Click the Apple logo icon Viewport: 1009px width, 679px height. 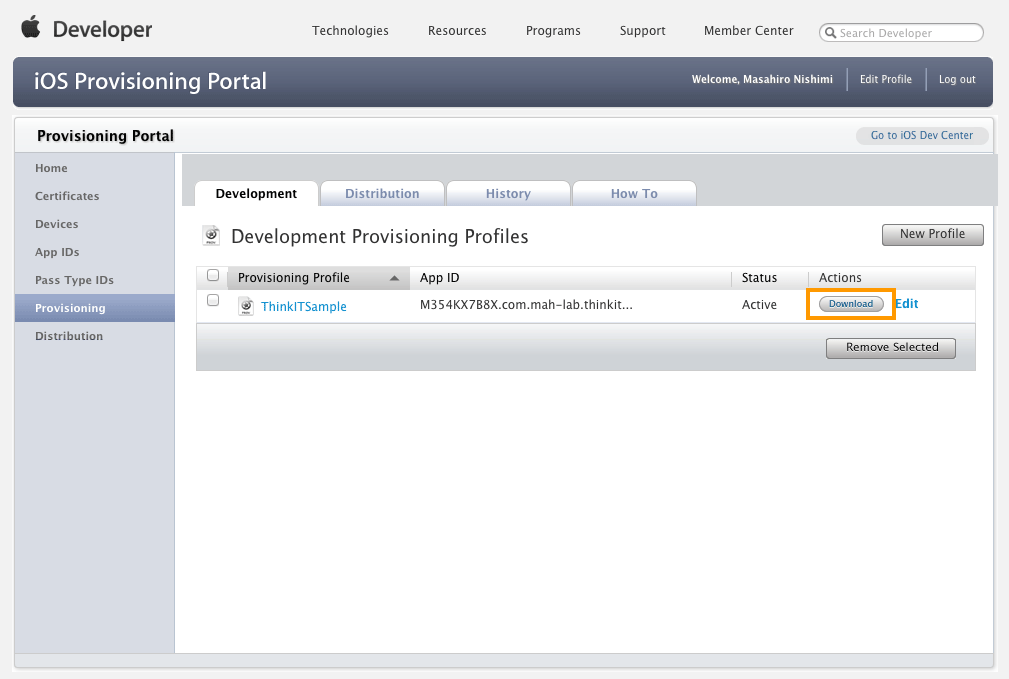pos(31,28)
